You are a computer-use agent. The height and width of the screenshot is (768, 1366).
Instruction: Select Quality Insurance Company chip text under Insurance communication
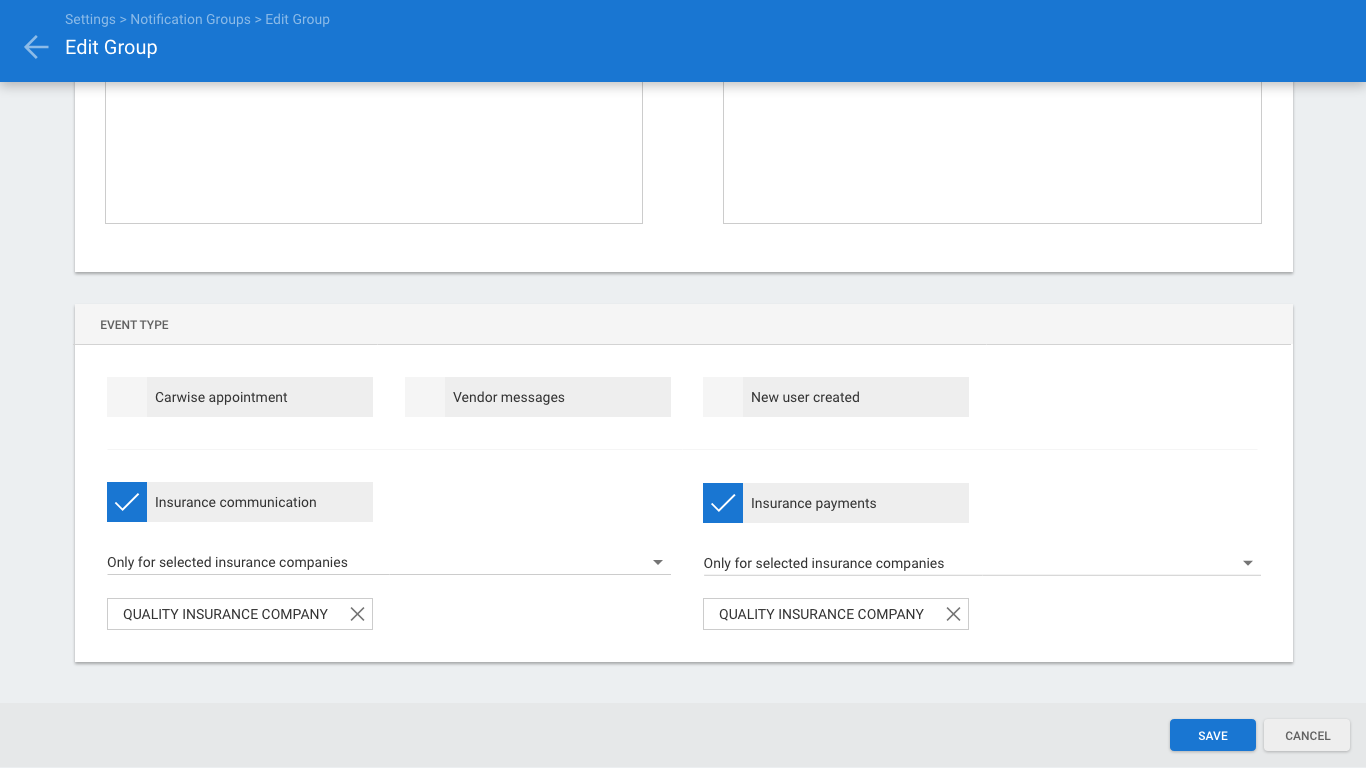[x=225, y=614]
